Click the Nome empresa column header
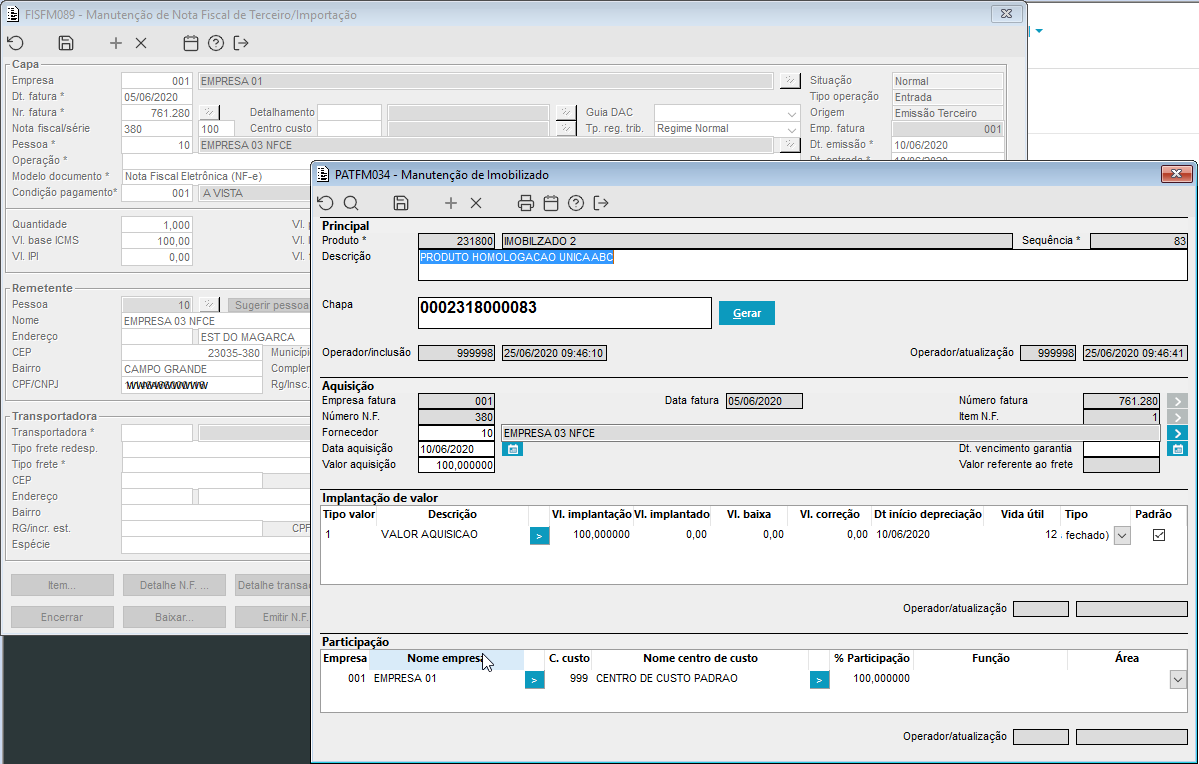The width and height of the screenshot is (1199, 764). coord(445,659)
